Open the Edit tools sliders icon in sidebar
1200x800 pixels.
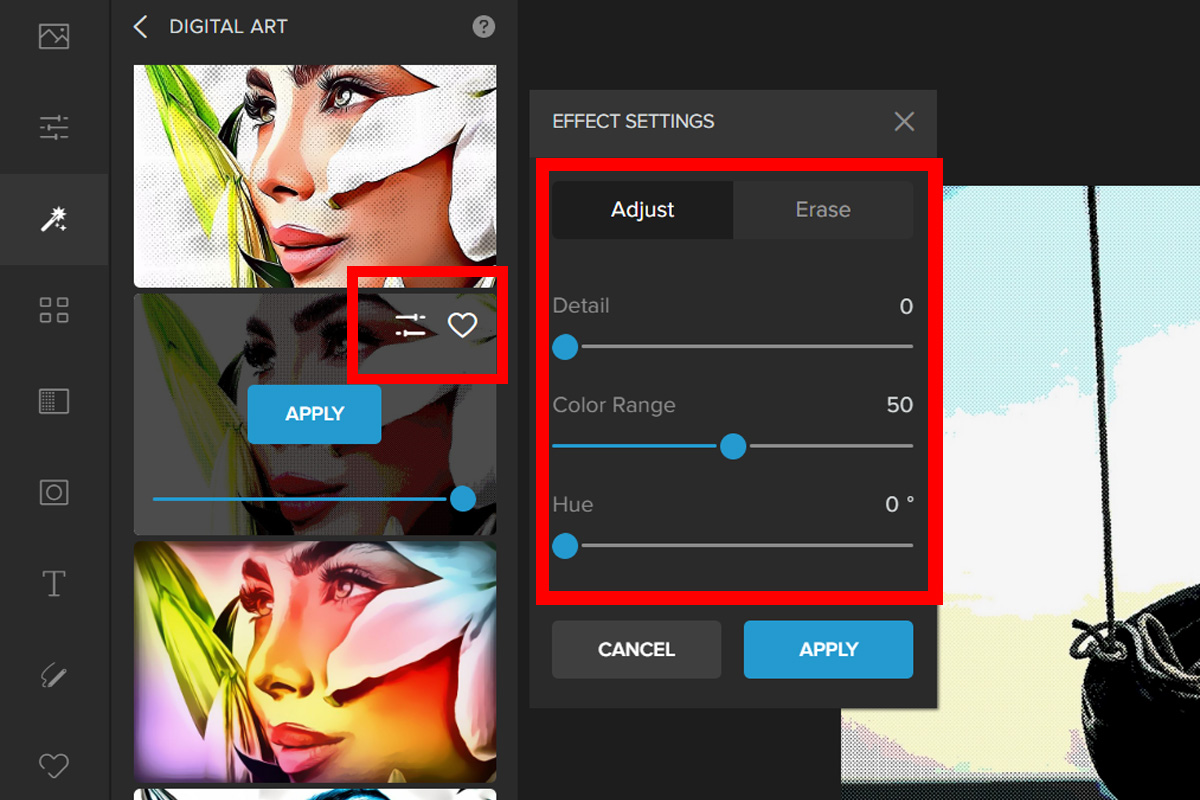[x=53, y=127]
